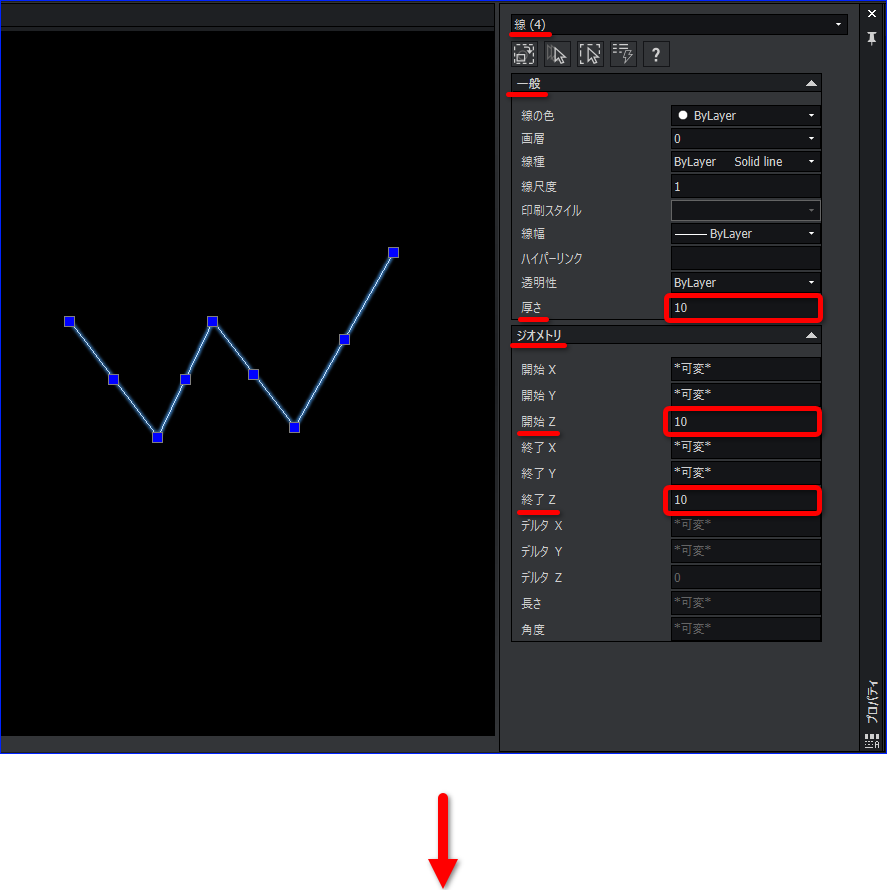Click the 厚さ value field
Image resolution: width=887 pixels, height=890 pixels.
(x=745, y=308)
